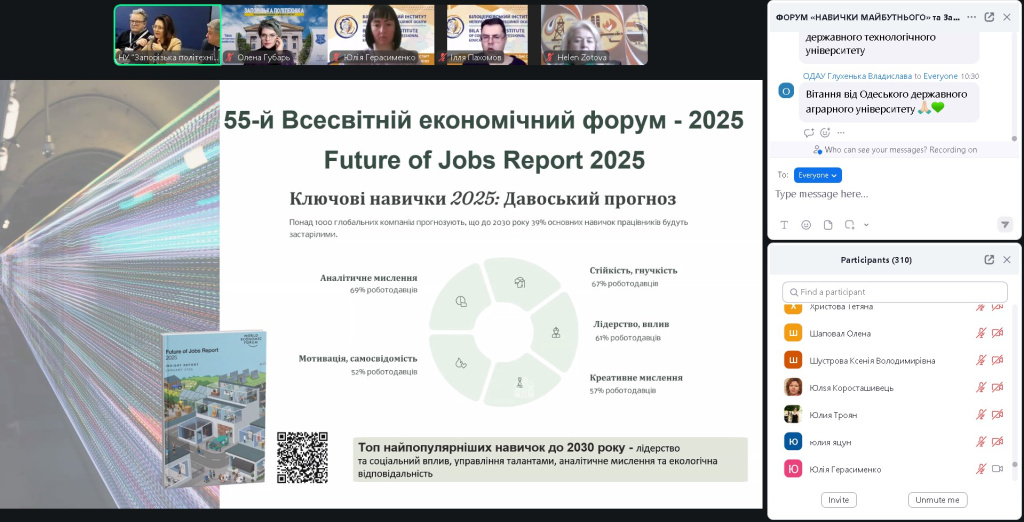This screenshot has width=1024, height=522.
Task: Toggle microphone icon for Юлия Троян
Action: [x=981, y=415]
